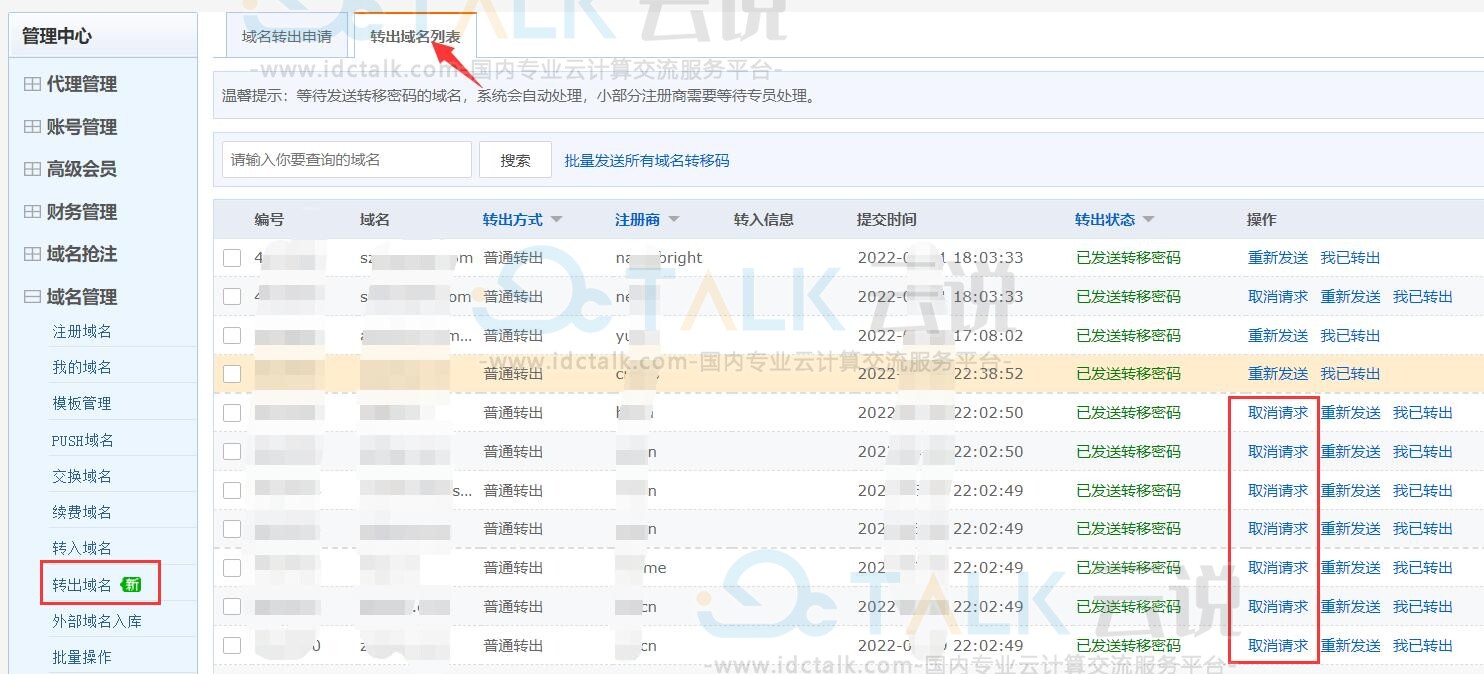Click 重新发送 in the 17:08:02 row

1278,335
